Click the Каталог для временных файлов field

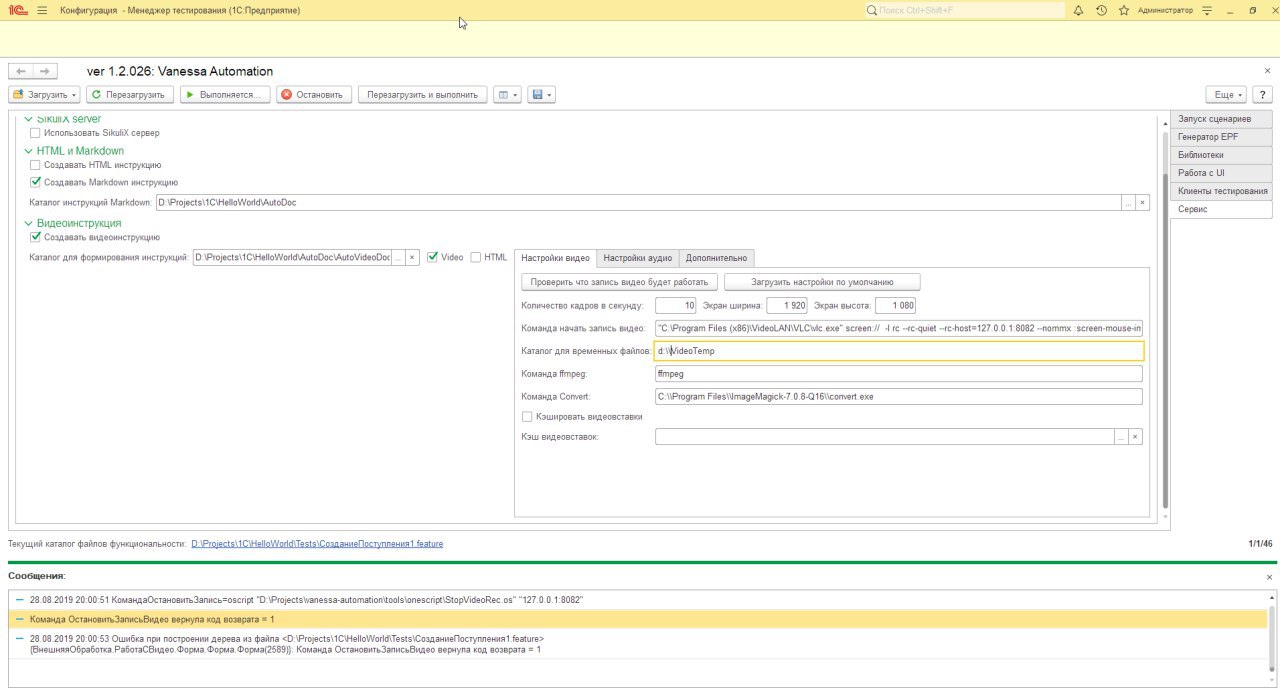(898, 351)
